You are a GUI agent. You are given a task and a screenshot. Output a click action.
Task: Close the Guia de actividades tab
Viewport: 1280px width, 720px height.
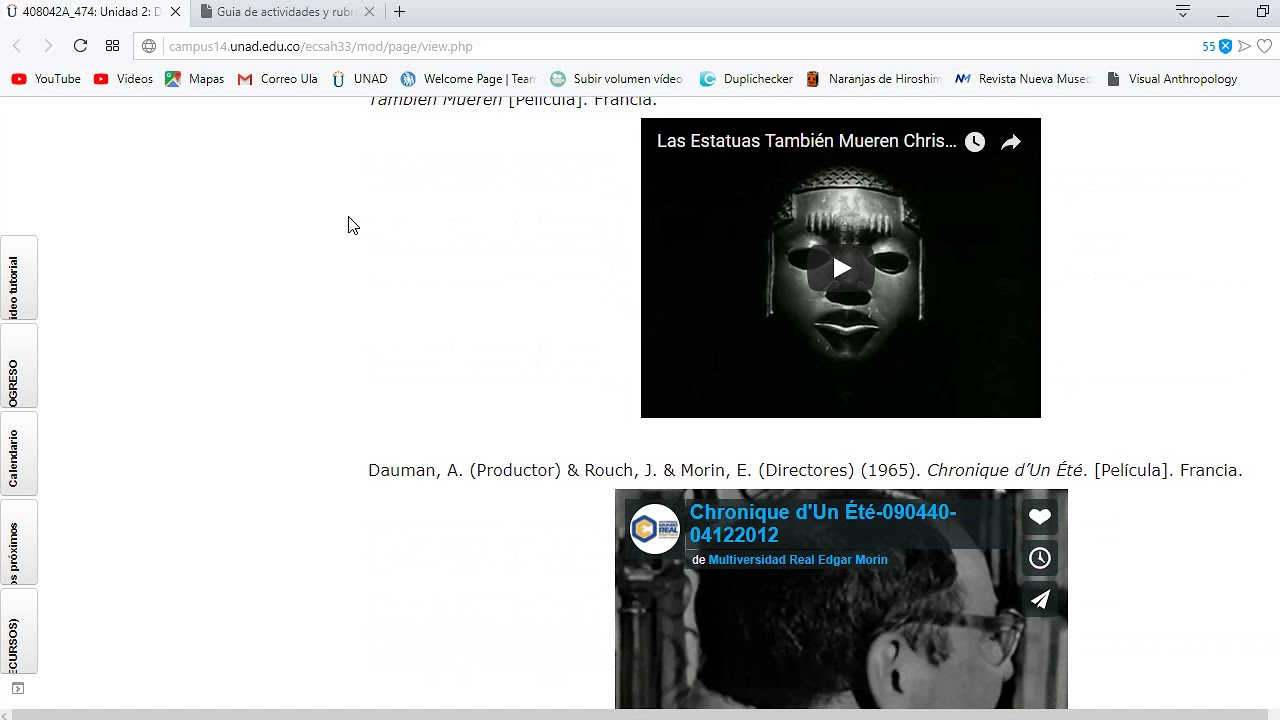[x=369, y=12]
